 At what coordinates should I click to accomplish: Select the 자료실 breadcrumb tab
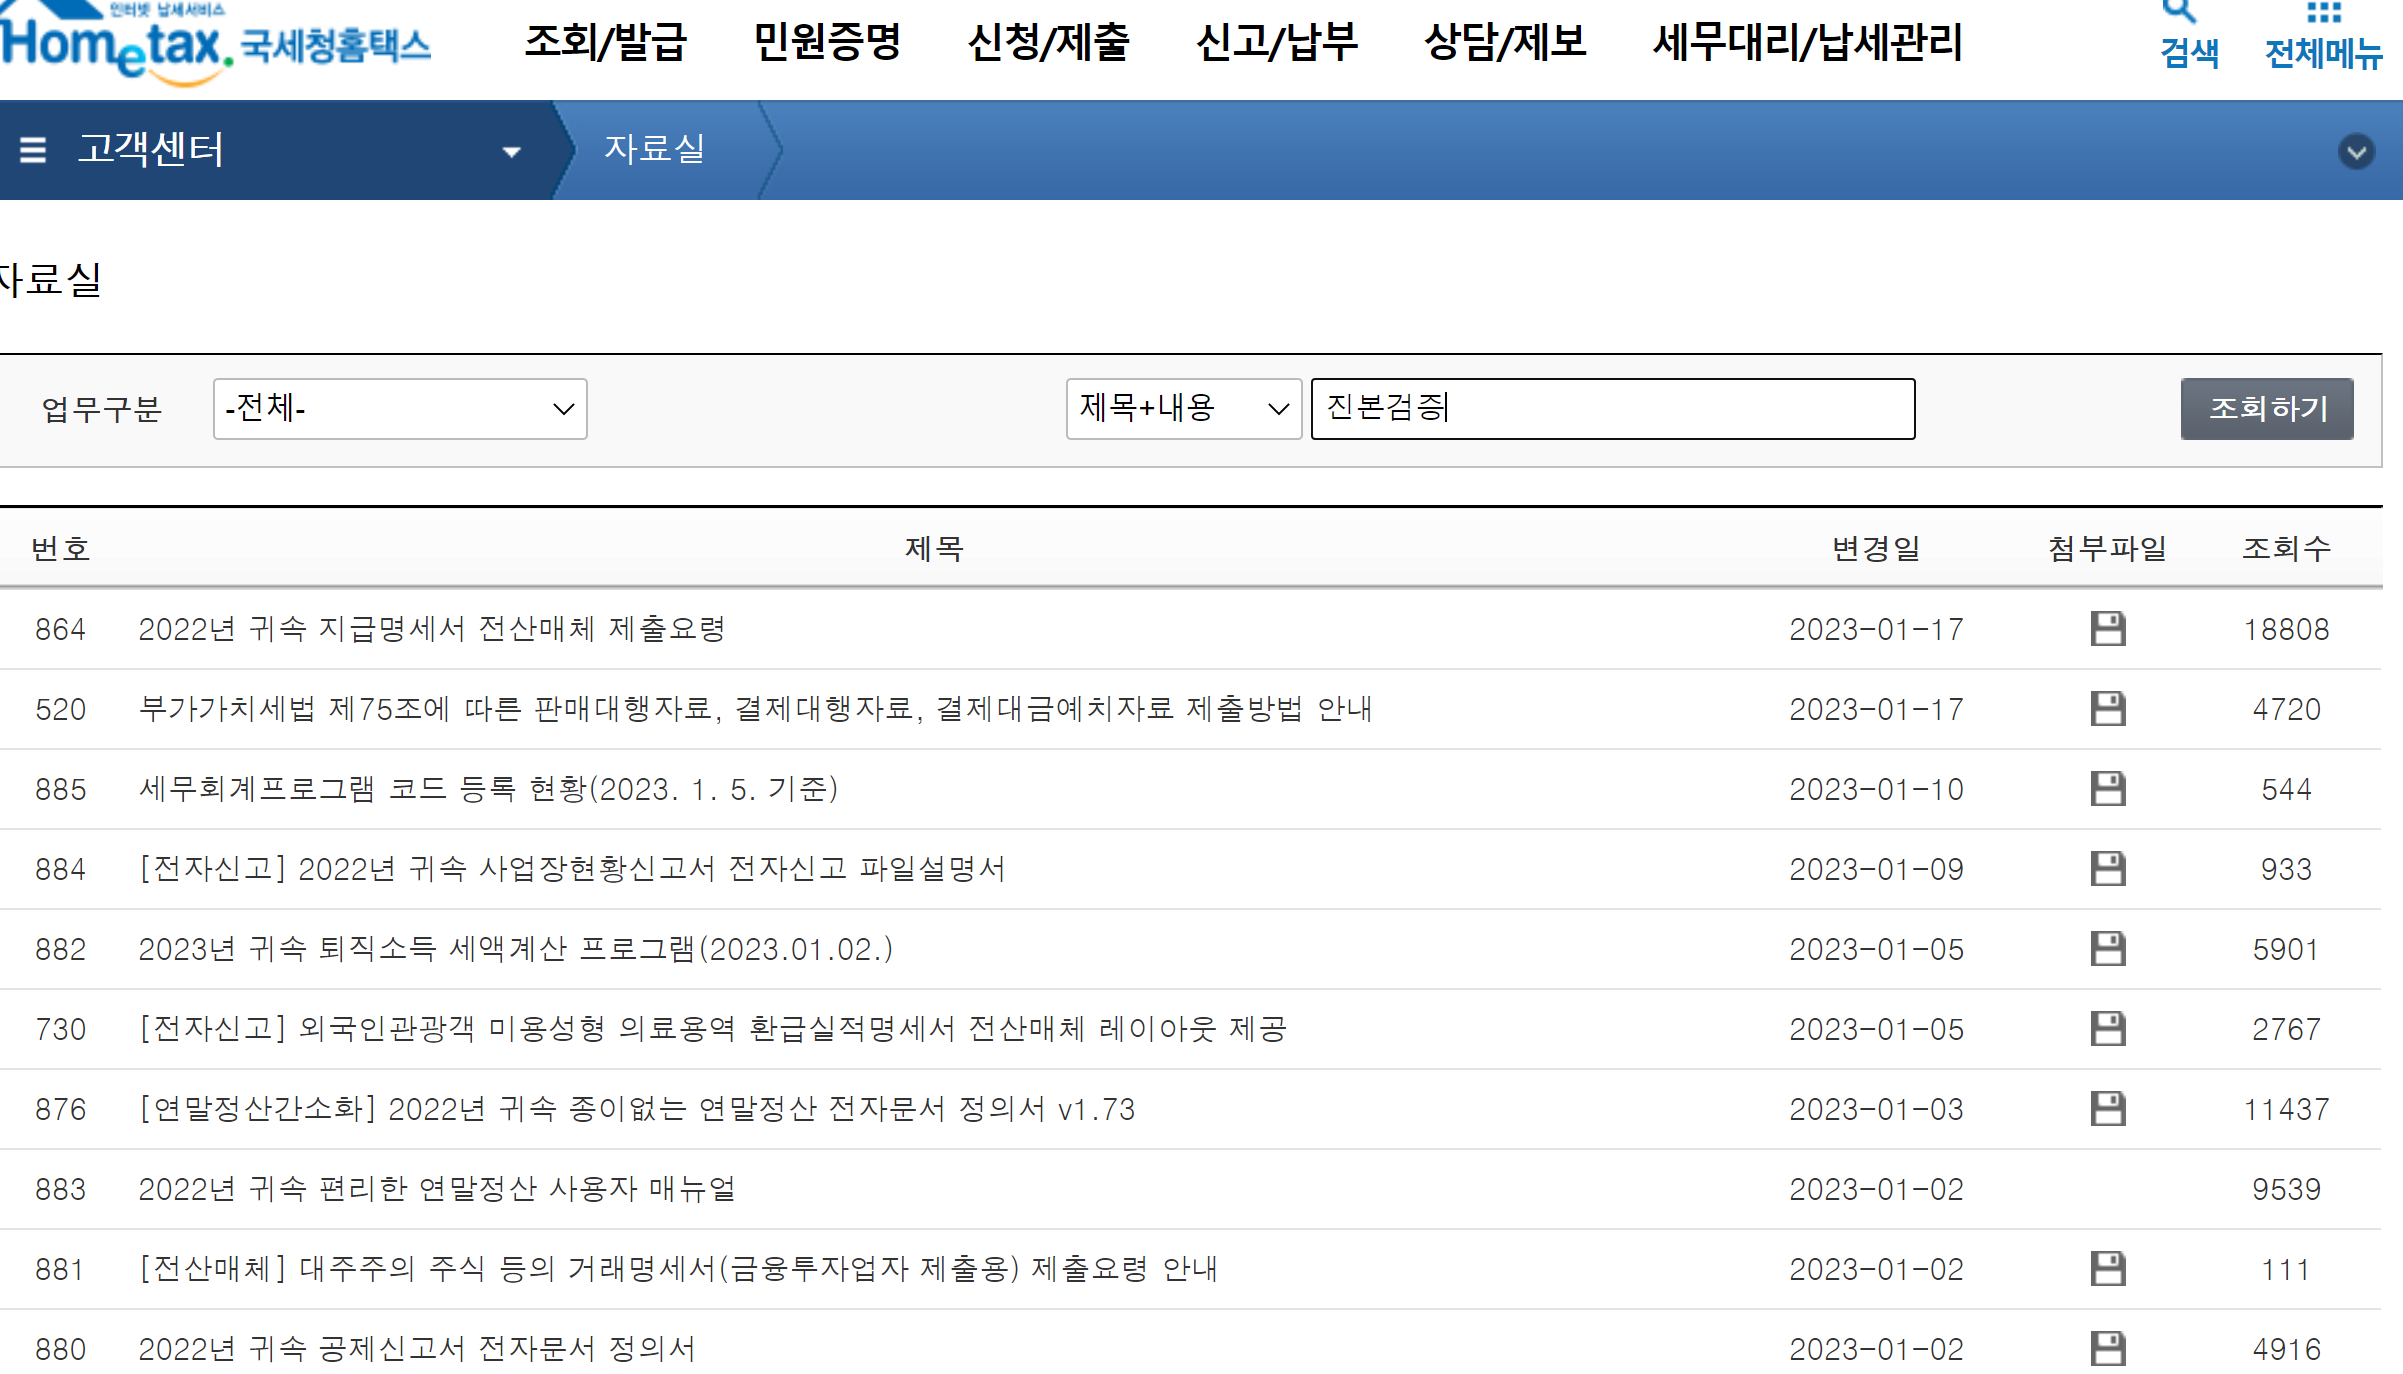click(x=655, y=149)
